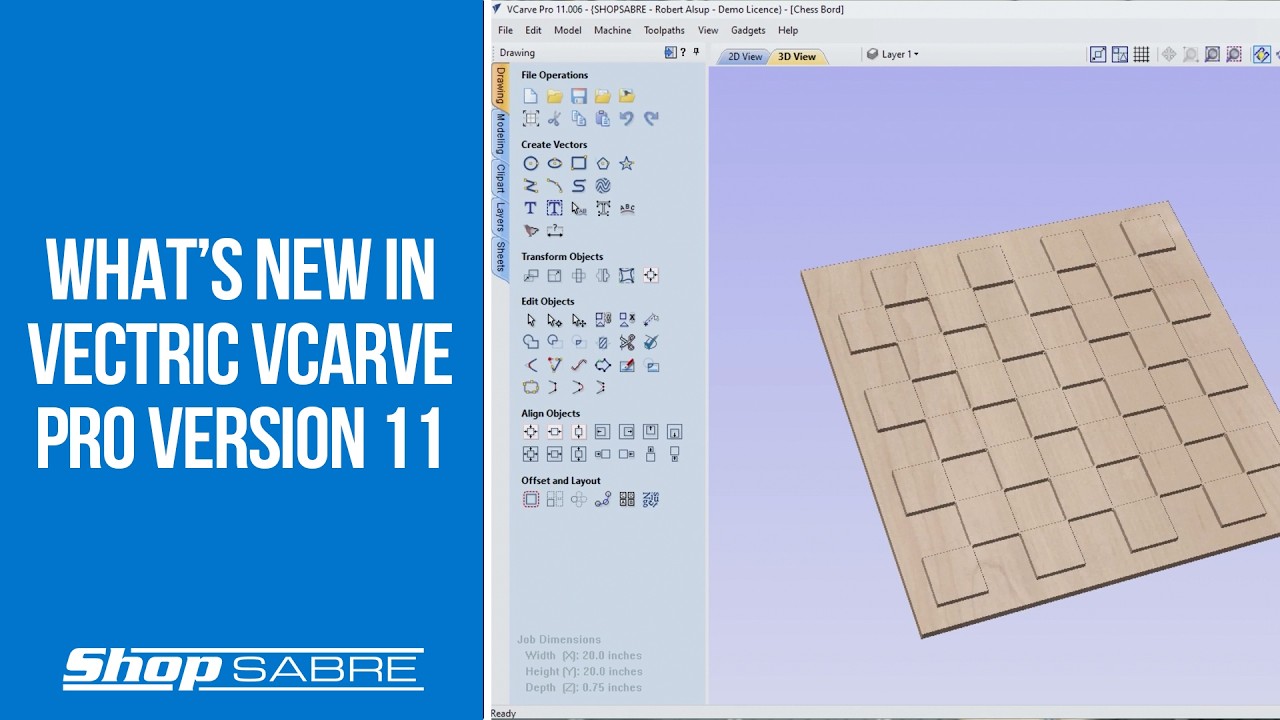Open the Toolpaths menu
Image resolution: width=1280 pixels, height=720 pixels.
[664, 30]
